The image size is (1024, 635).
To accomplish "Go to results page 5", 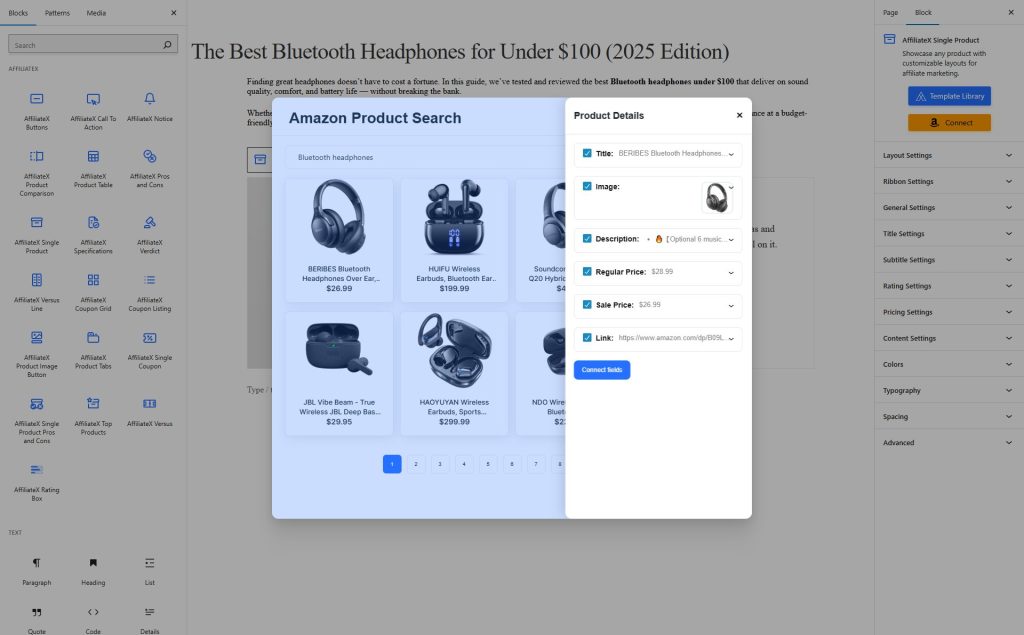I will 488,464.
